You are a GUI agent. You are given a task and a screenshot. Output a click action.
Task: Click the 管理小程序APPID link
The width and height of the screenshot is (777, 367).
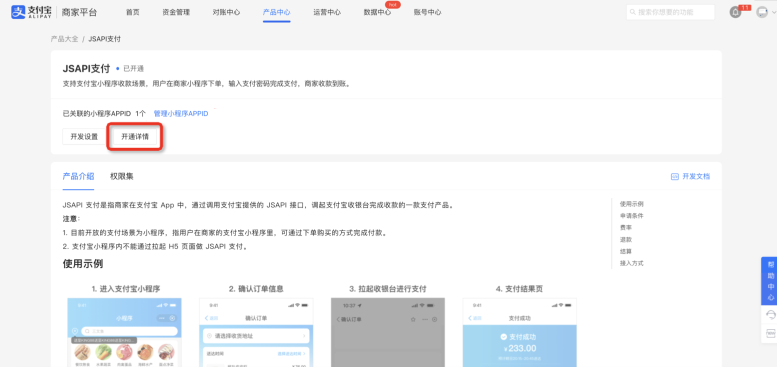click(x=181, y=113)
